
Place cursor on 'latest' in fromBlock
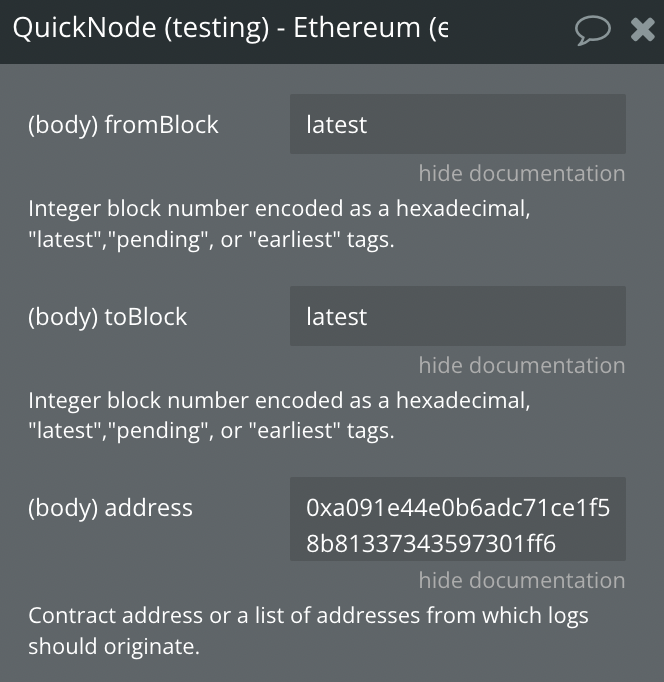tap(337, 124)
